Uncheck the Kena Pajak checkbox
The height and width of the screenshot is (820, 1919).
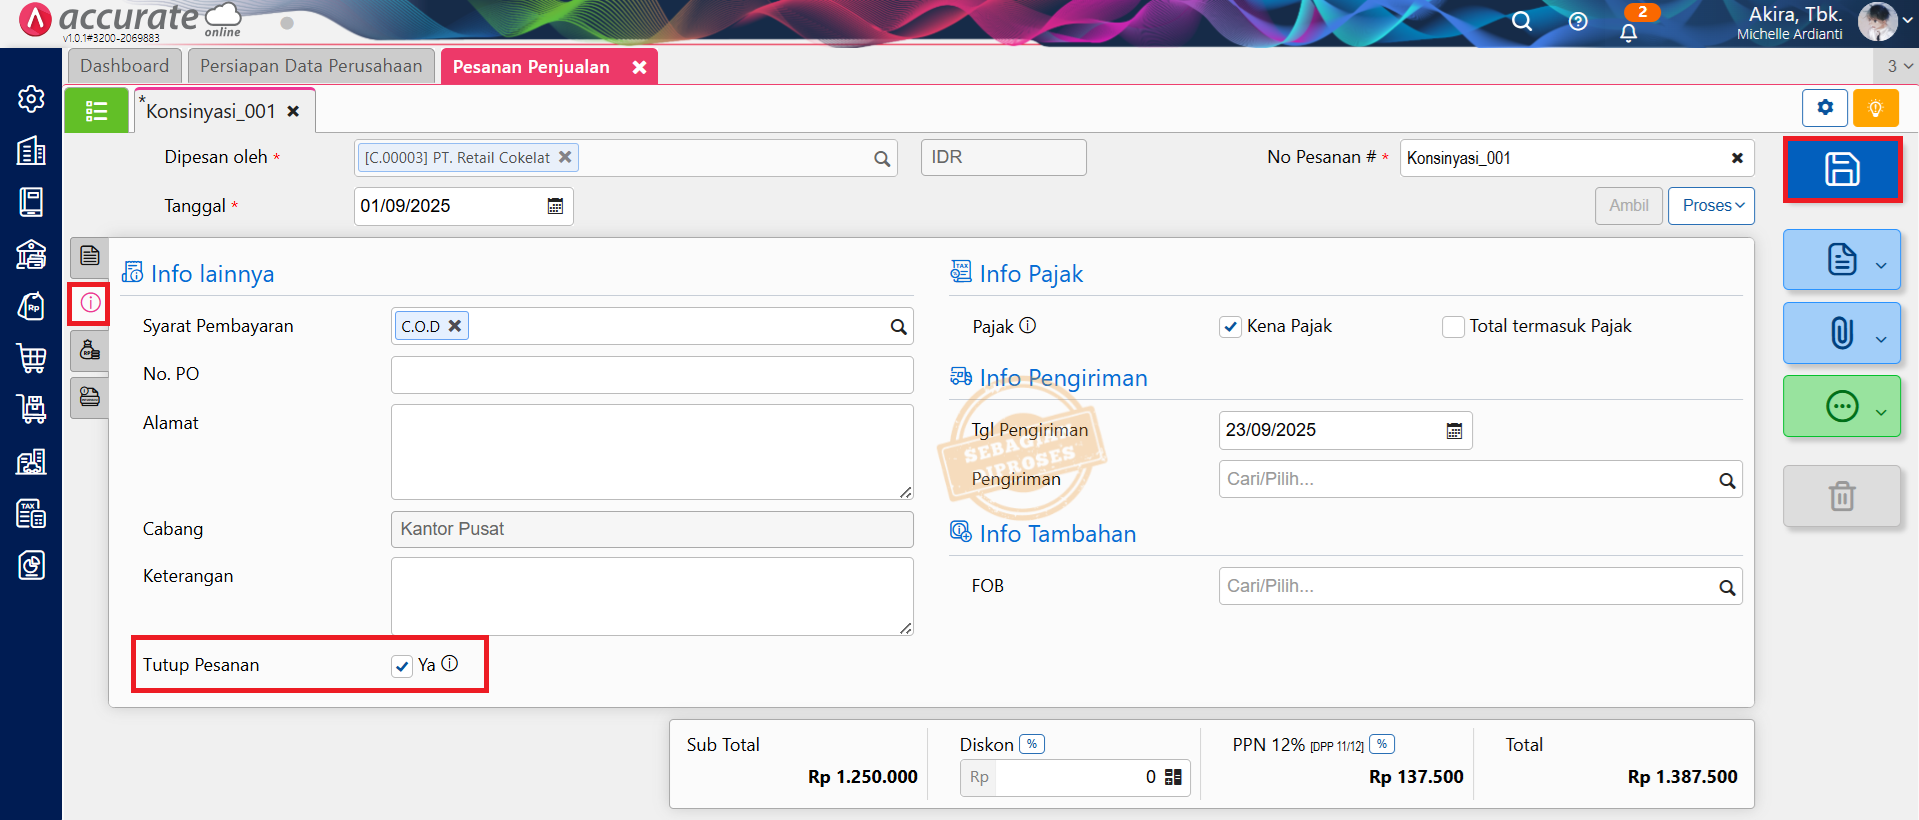1230,327
